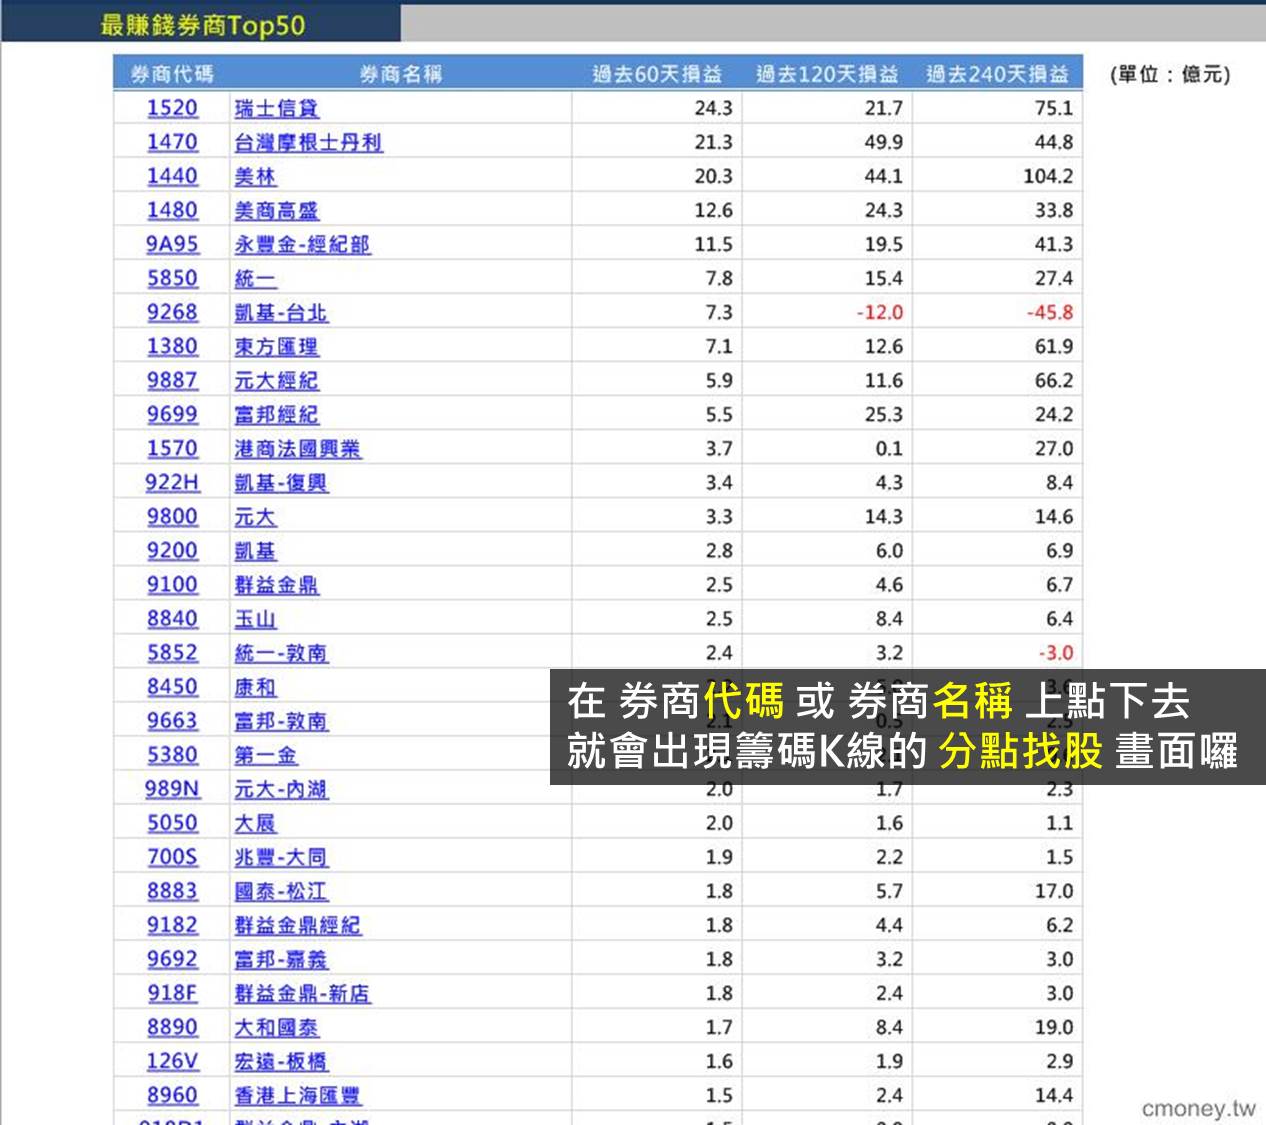Click the 過去60天損益 column header
Screen dimensions: 1266x1125
[657, 73]
